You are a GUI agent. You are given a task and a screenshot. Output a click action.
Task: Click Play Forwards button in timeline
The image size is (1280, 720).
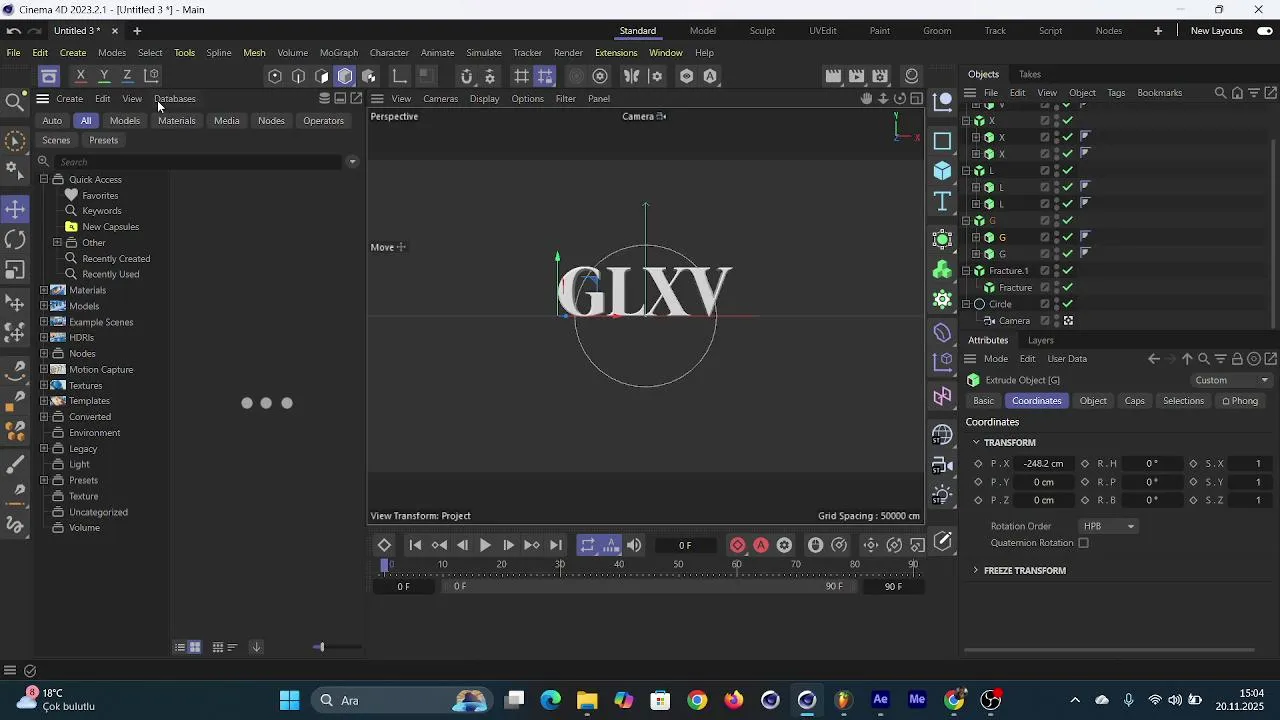coord(485,545)
